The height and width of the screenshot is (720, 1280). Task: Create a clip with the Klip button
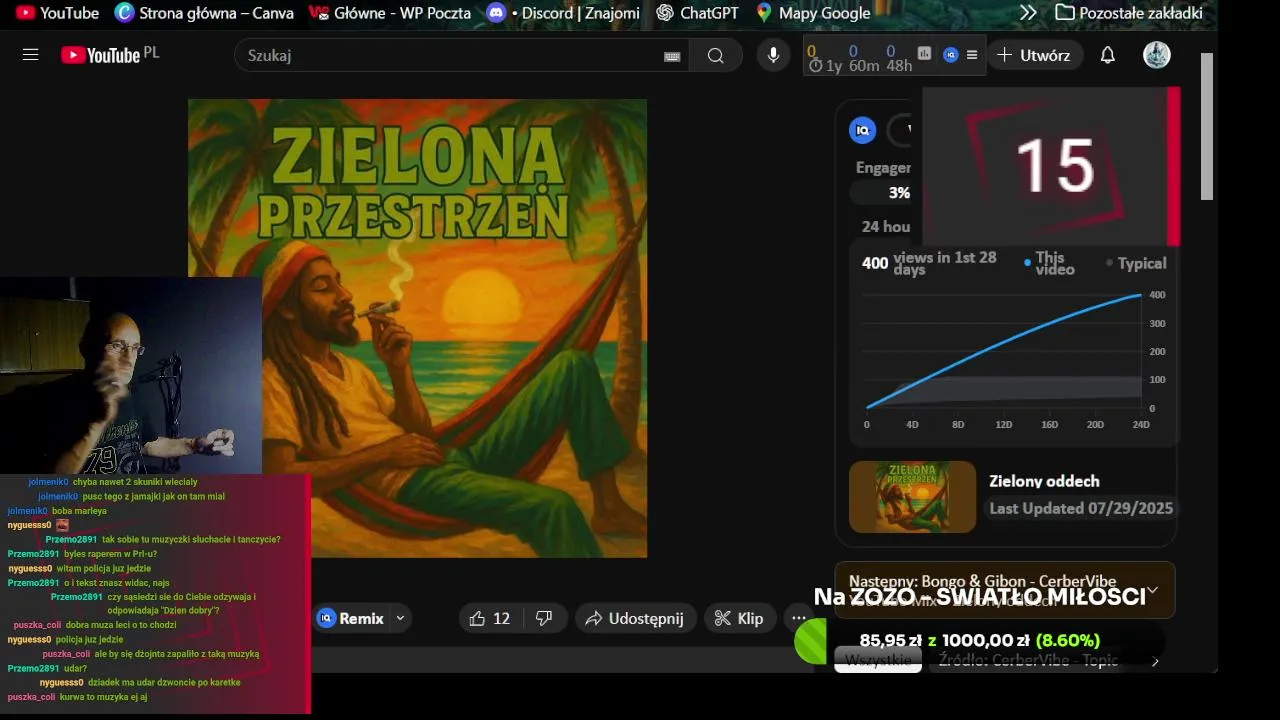click(739, 618)
